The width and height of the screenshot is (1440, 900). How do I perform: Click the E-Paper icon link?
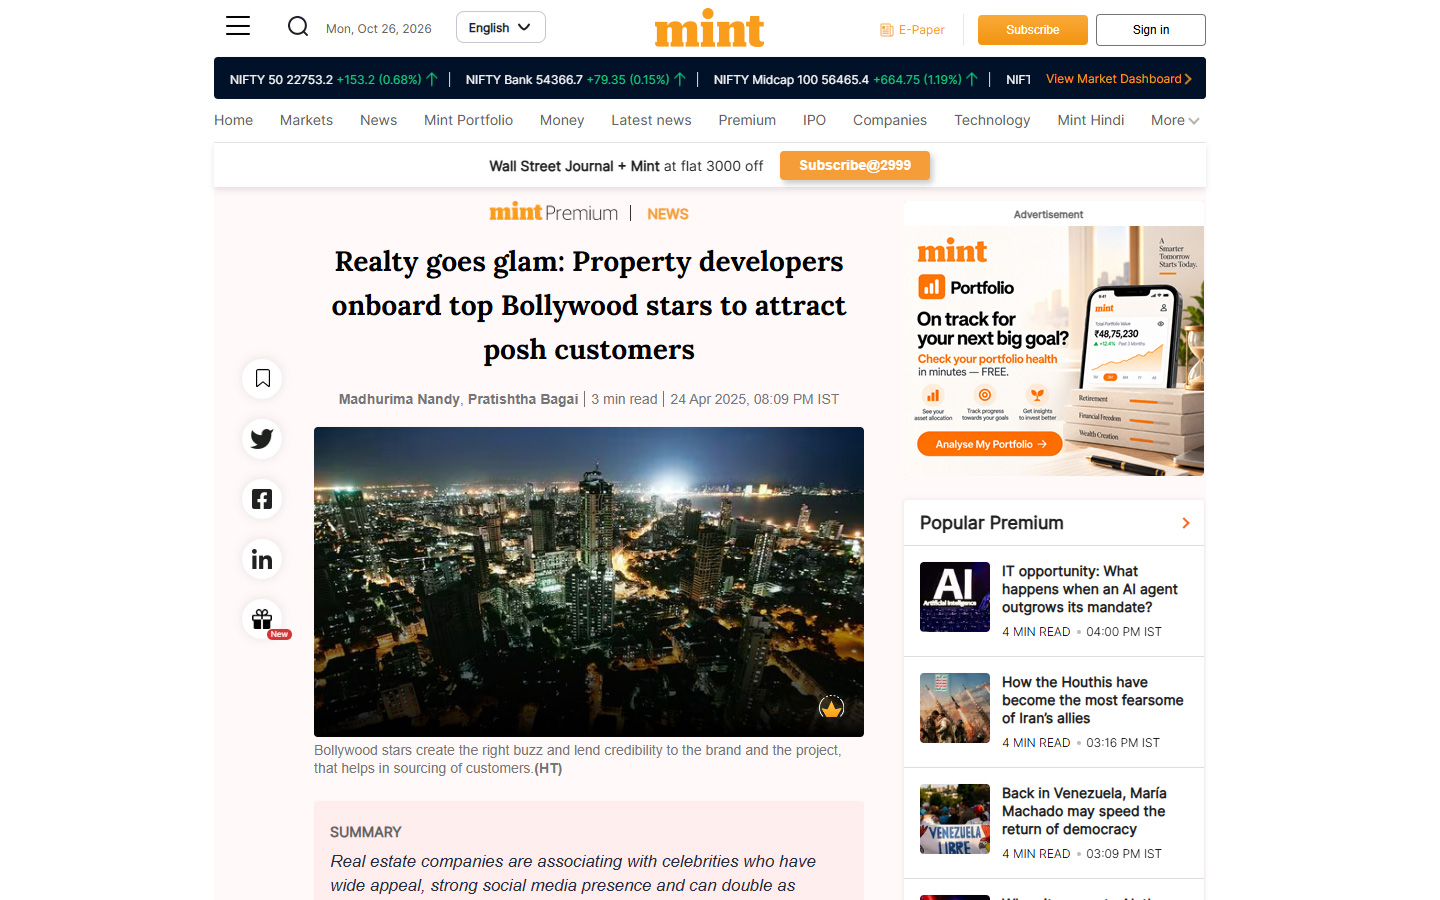912,30
